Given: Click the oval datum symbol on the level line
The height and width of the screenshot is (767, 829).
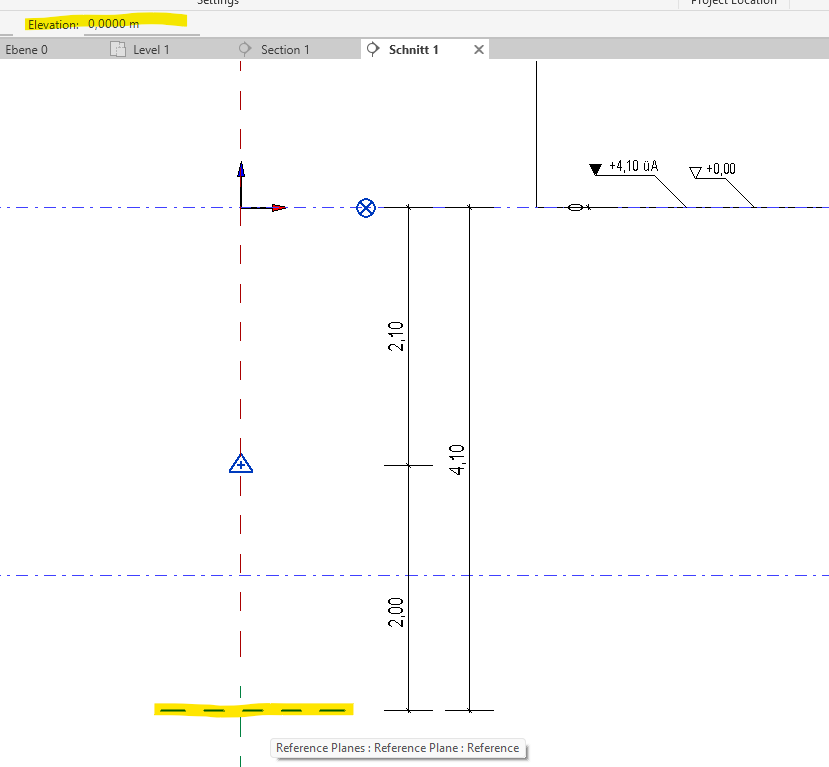Looking at the screenshot, I should [x=576, y=207].
